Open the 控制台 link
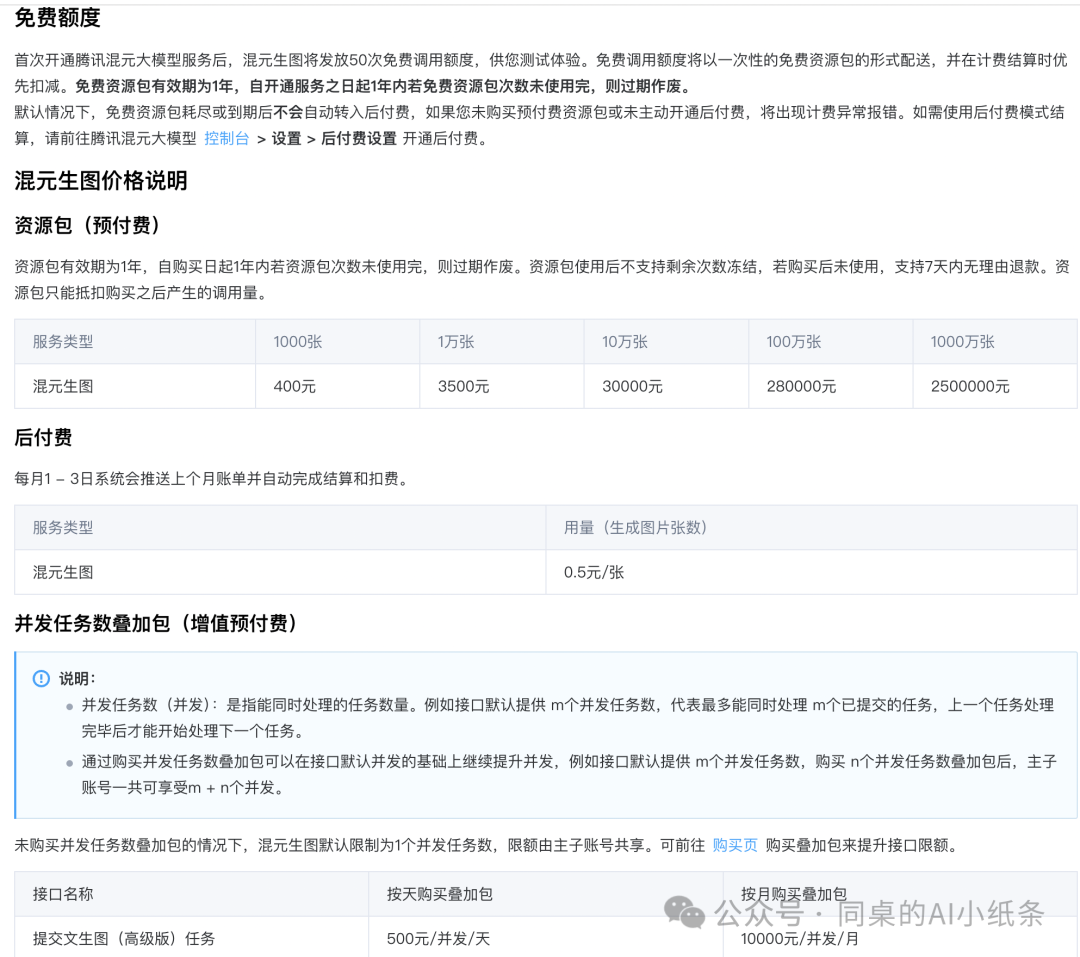 (227, 138)
